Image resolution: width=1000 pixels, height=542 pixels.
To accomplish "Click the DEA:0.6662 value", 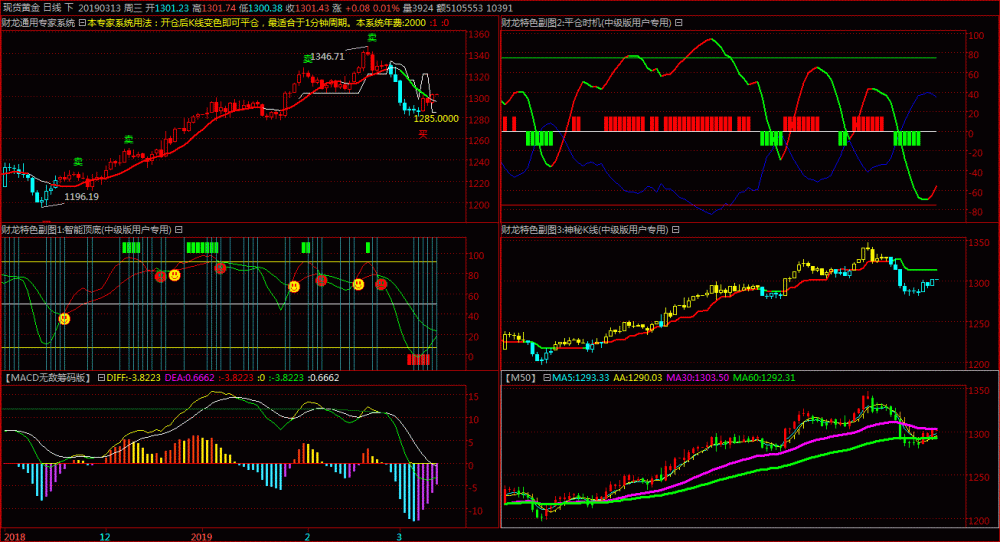I will click(x=189, y=377).
